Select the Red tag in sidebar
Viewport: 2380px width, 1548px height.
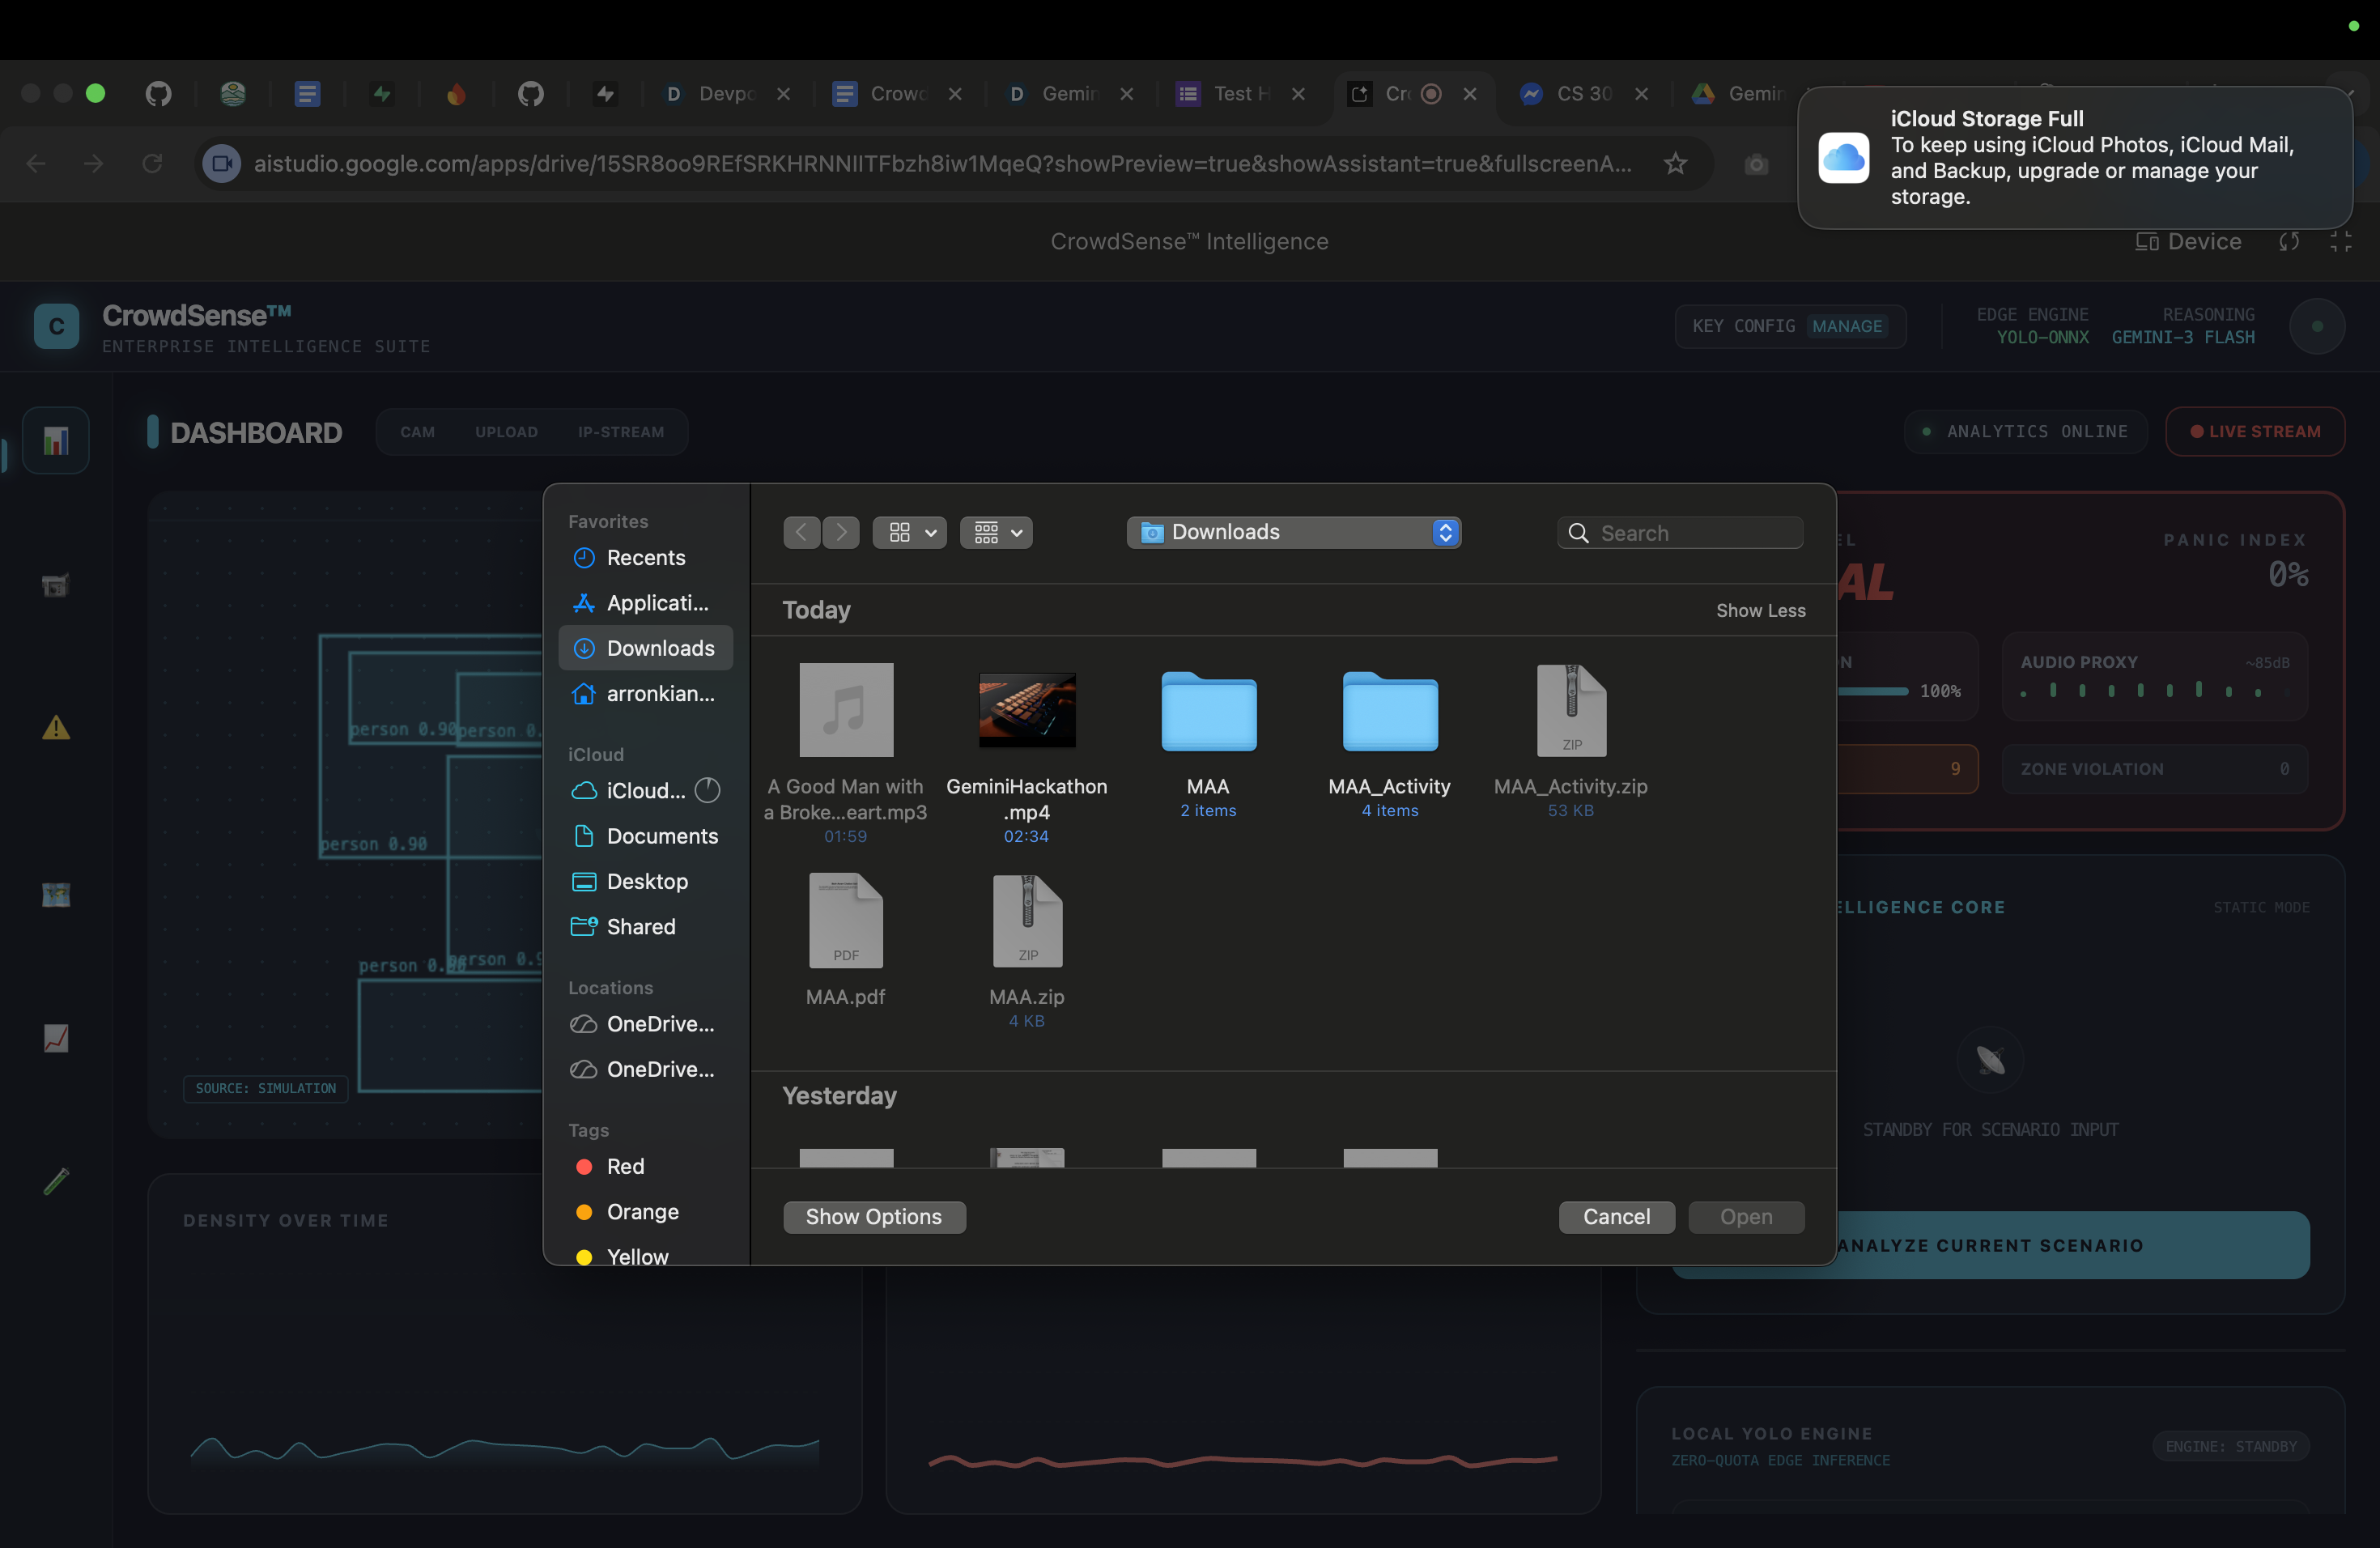625,1166
